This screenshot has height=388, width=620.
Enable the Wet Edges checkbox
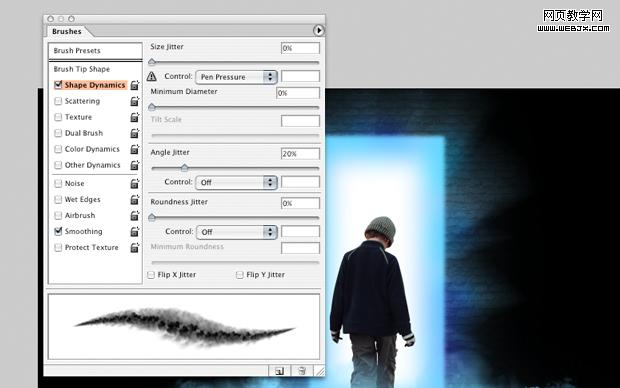pyautogui.click(x=58, y=199)
